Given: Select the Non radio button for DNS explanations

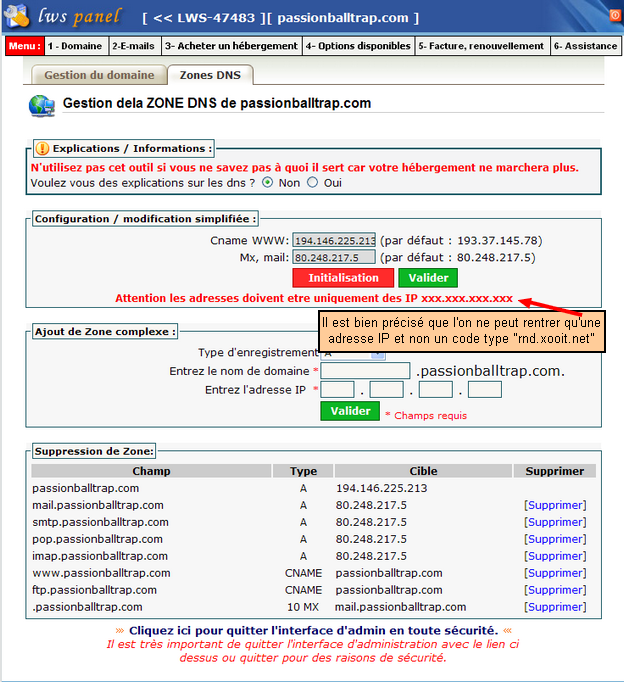Looking at the screenshot, I should point(268,183).
